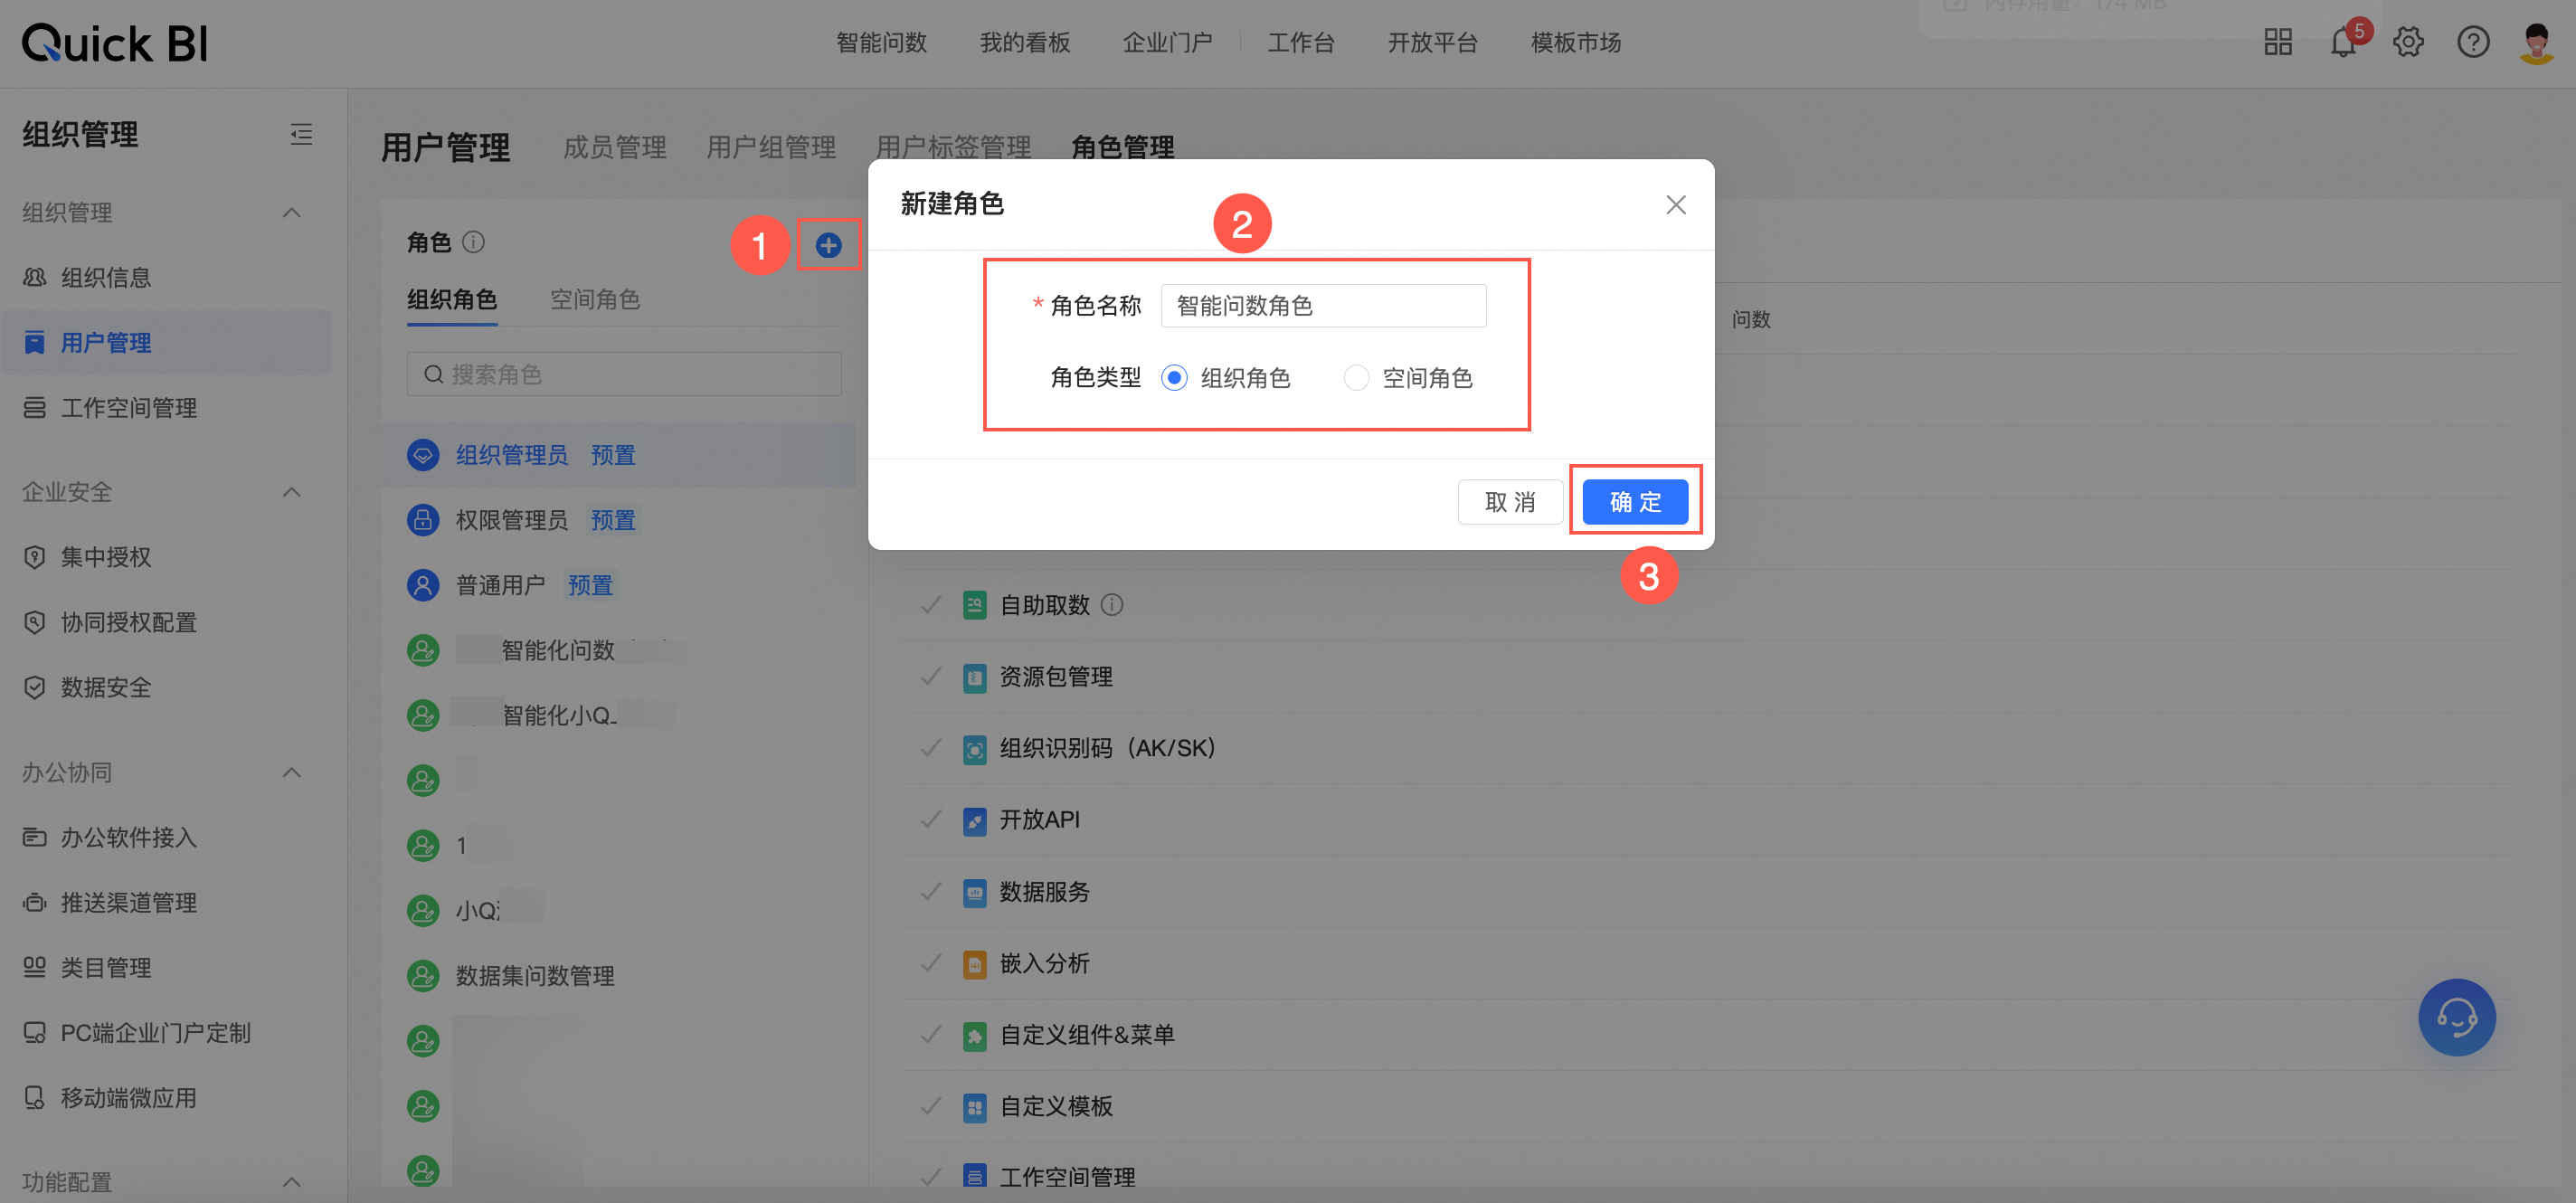The image size is (2576, 1203).
Task: Click the 自定义模板 icon
Action: tap(974, 1107)
